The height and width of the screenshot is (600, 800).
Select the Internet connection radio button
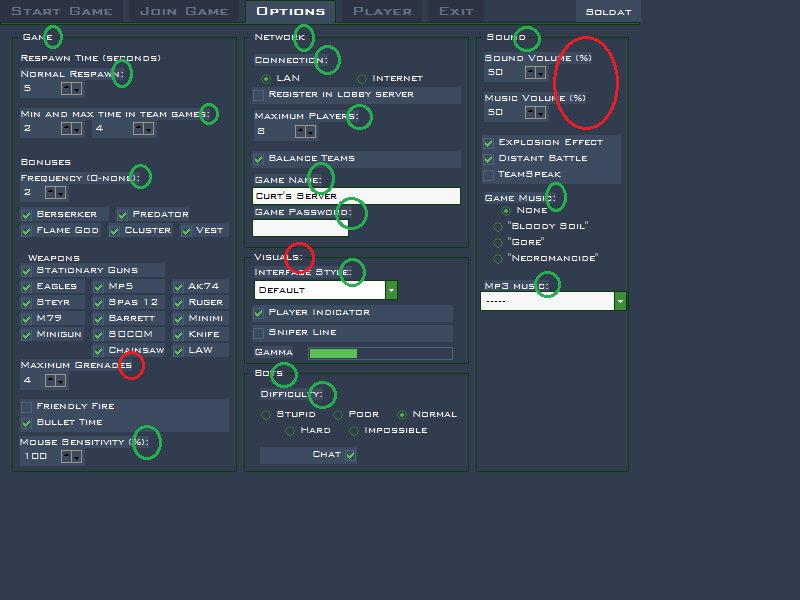[x=362, y=78]
